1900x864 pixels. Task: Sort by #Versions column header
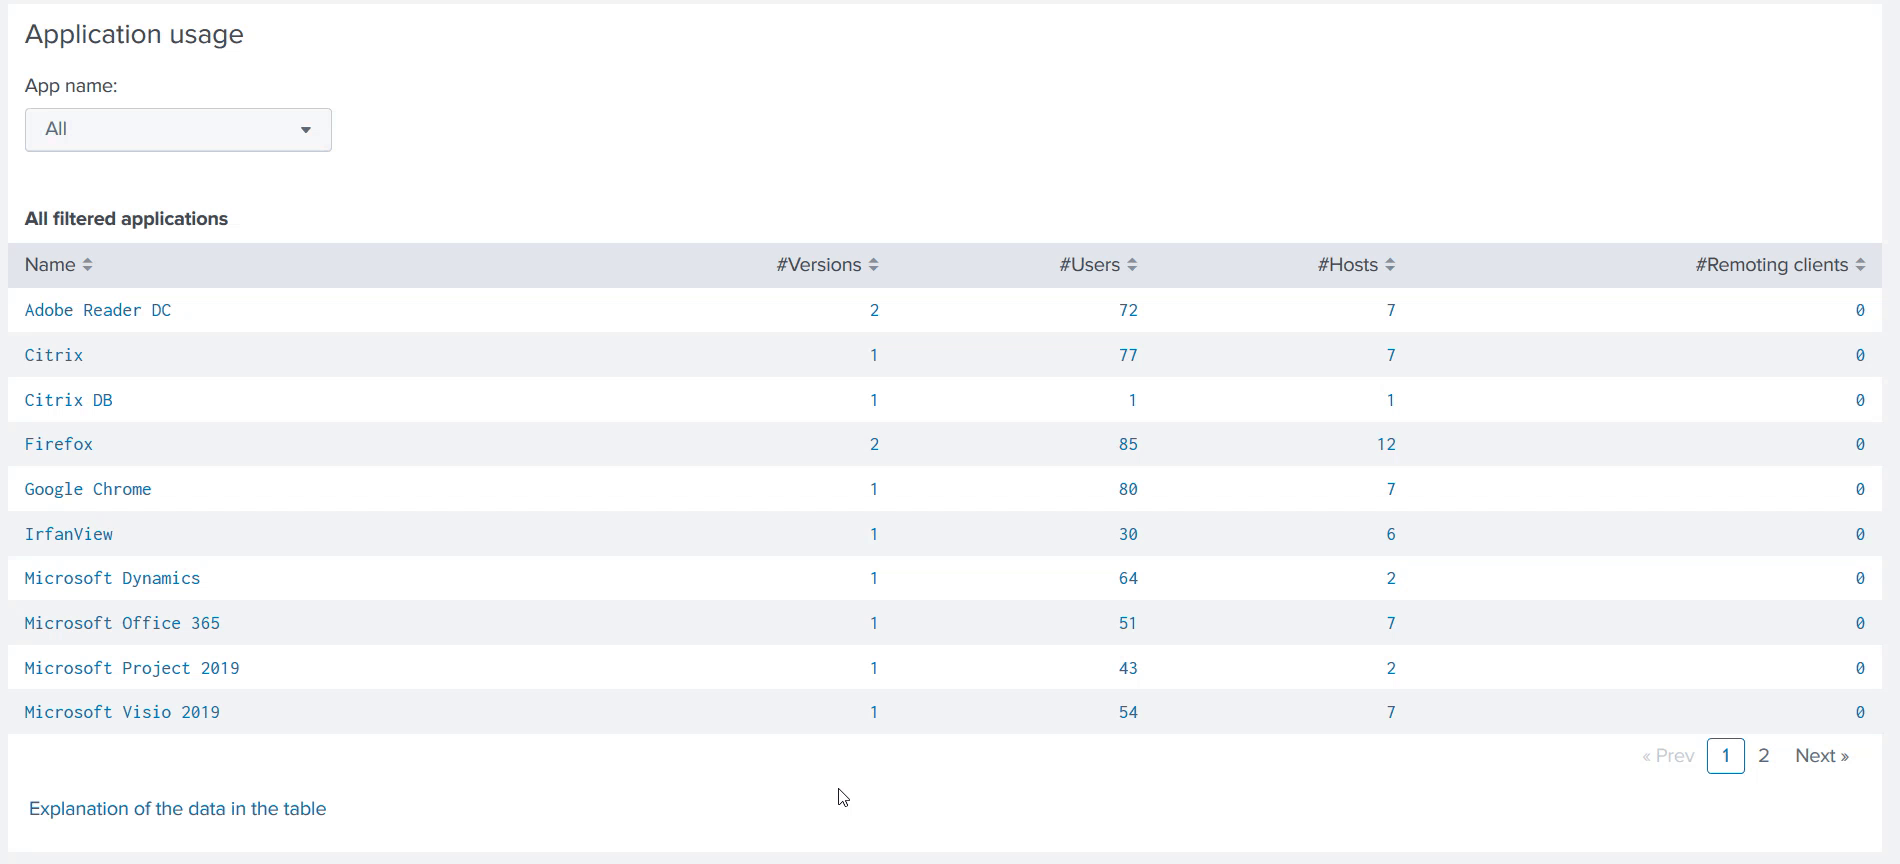(827, 265)
